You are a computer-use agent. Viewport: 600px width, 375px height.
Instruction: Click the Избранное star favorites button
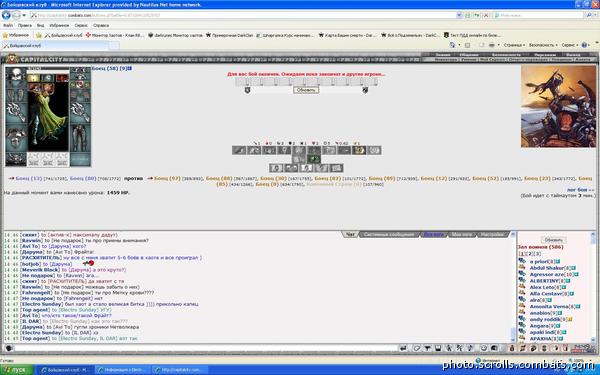(16, 35)
